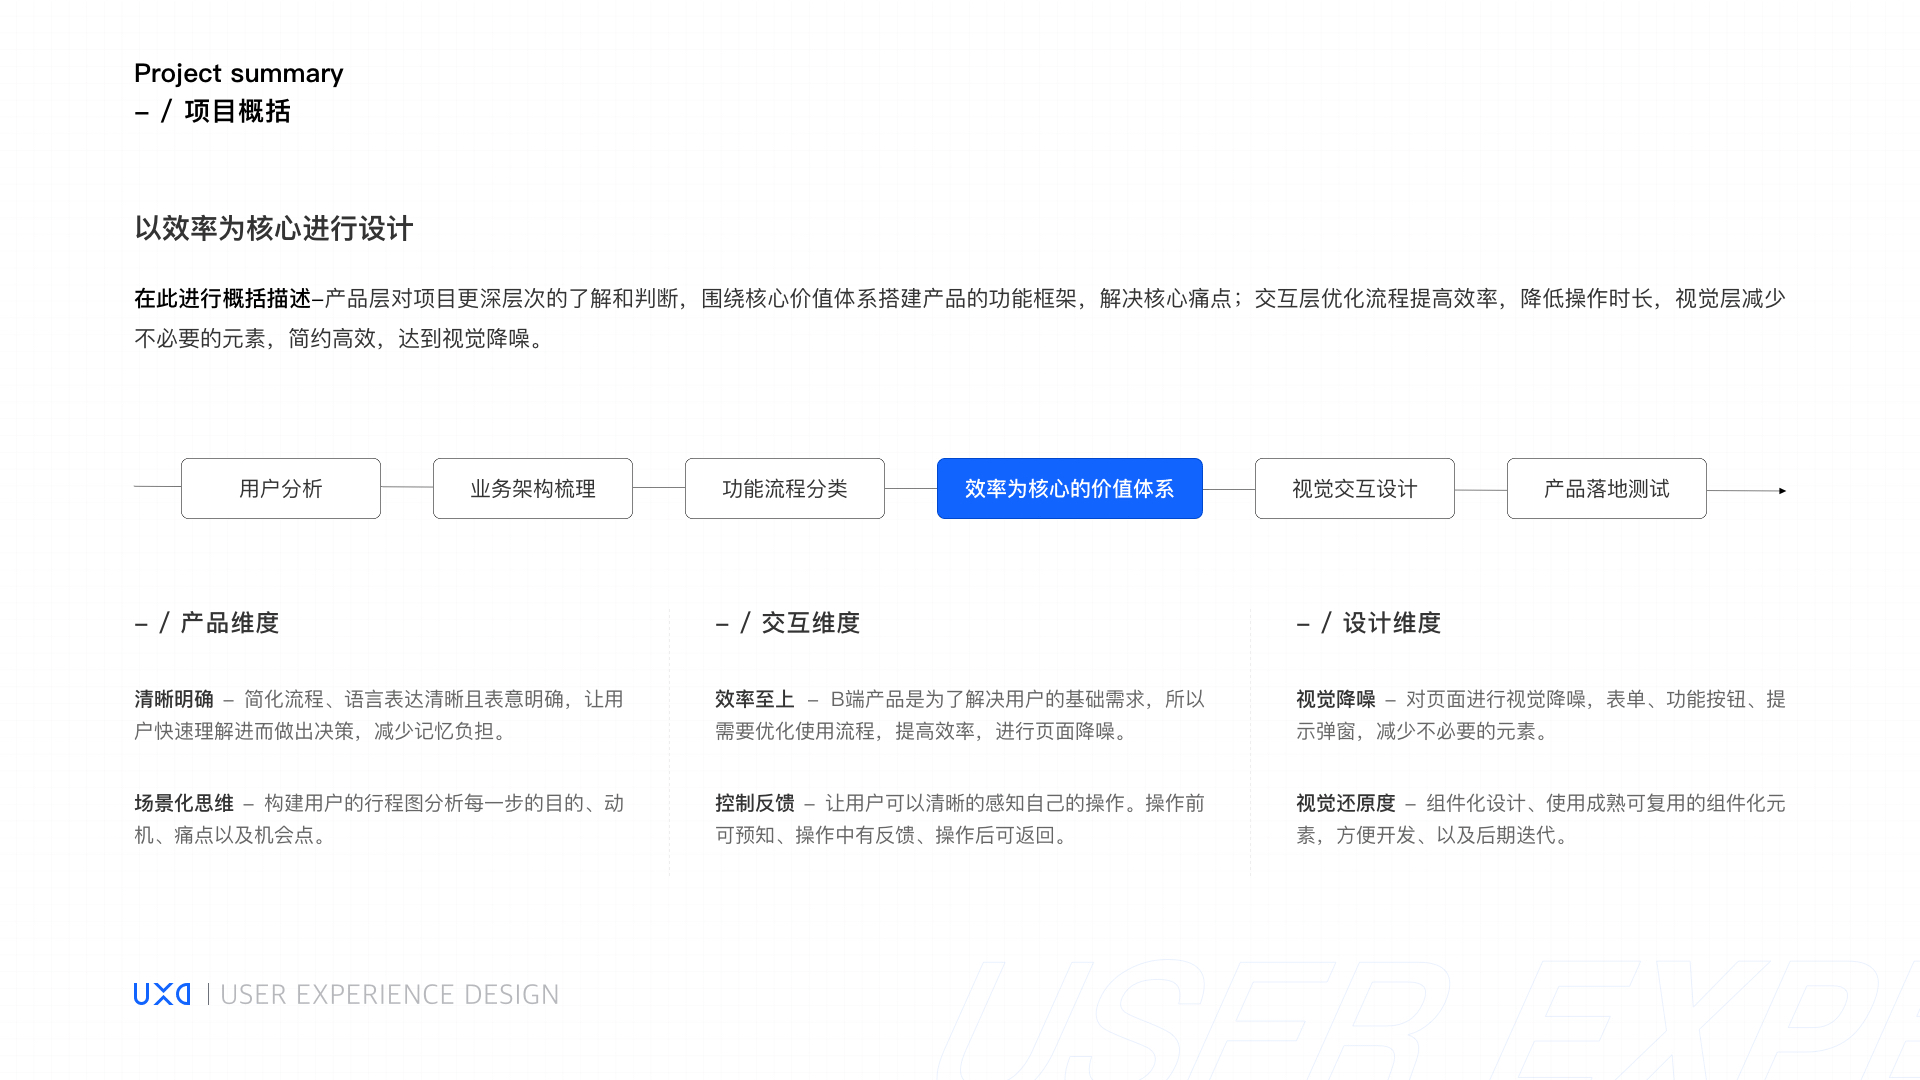This screenshot has width=1920, height=1080.
Task: Click the 产品落地测试 flowchart box
Action: (1606, 488)
